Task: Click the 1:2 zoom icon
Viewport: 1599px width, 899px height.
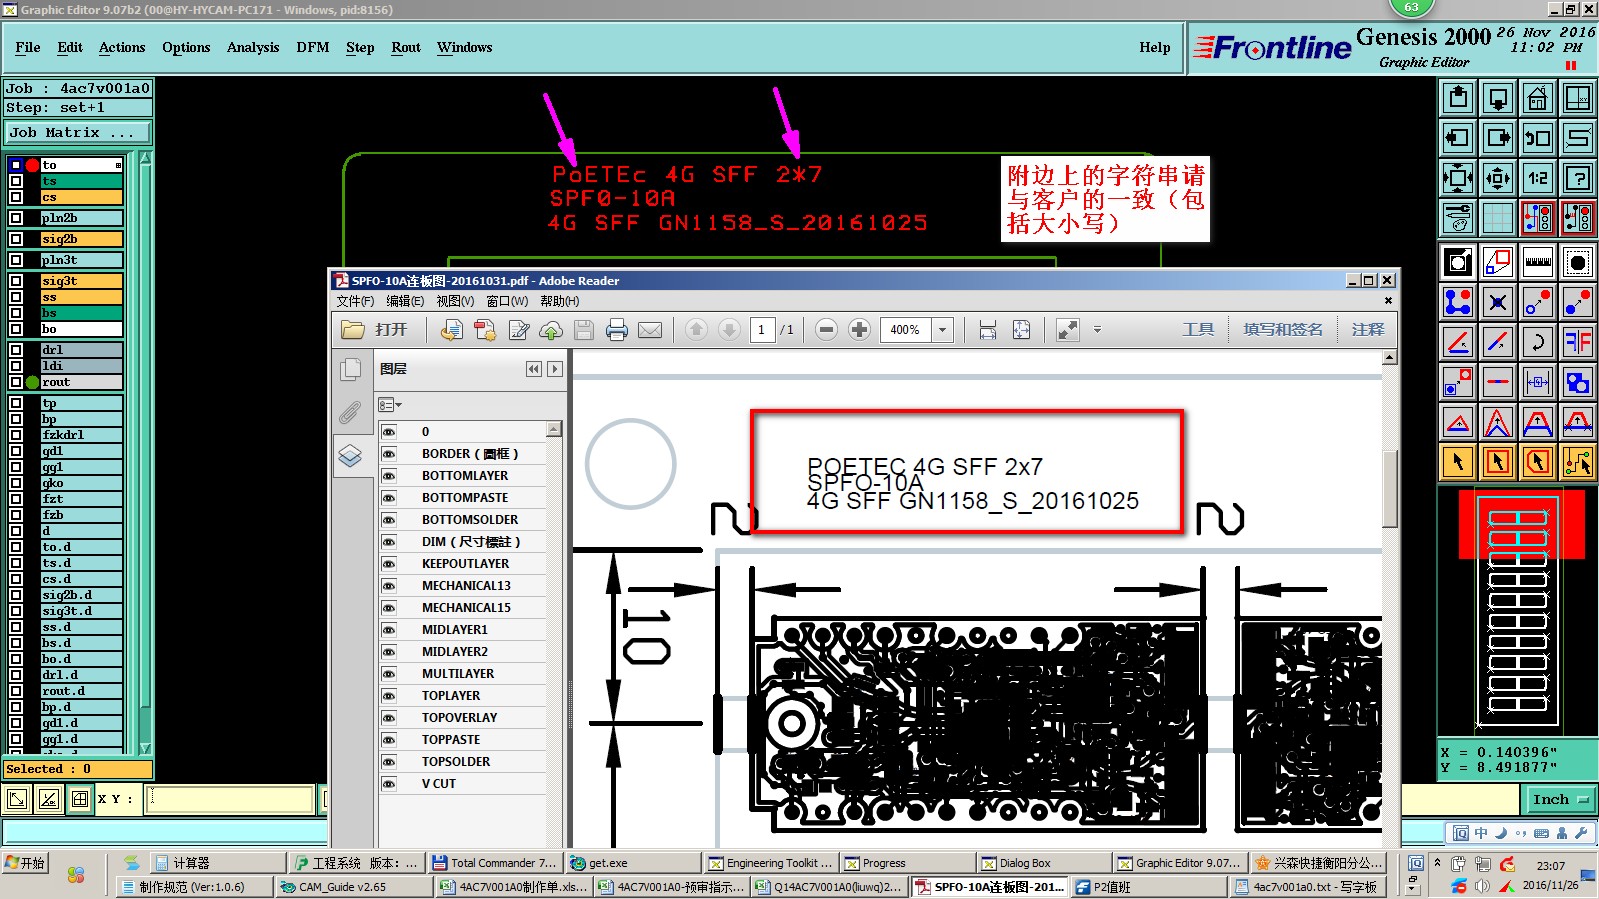Action: tap(1537, 178)
